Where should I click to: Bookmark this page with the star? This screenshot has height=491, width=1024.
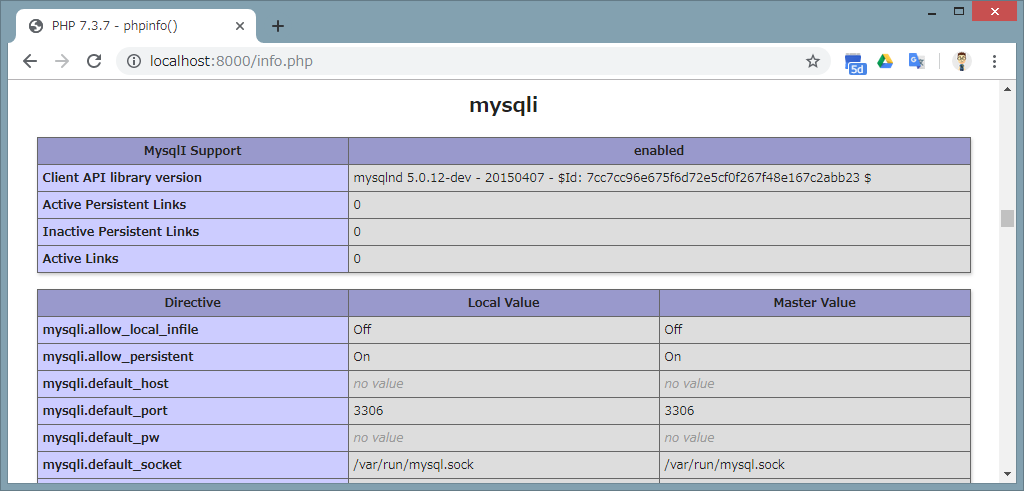click(813, 61)
